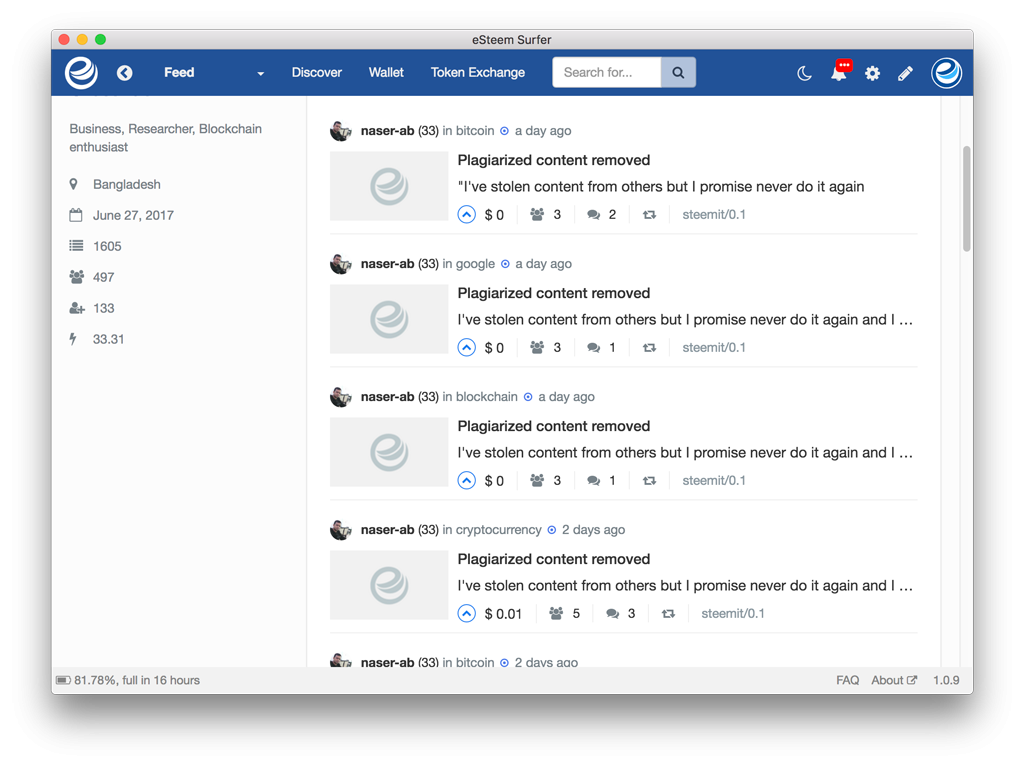Open comments on the google post
This screenshot has height=767, width=1024.
coord(601,348)
